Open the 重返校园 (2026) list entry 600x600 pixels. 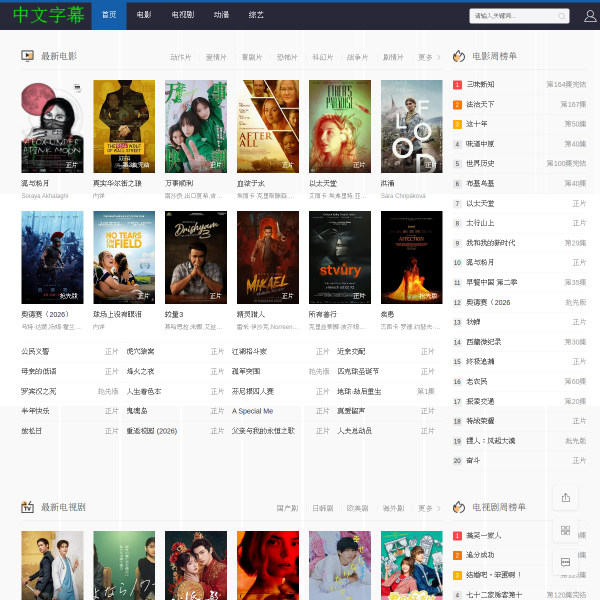152,431
